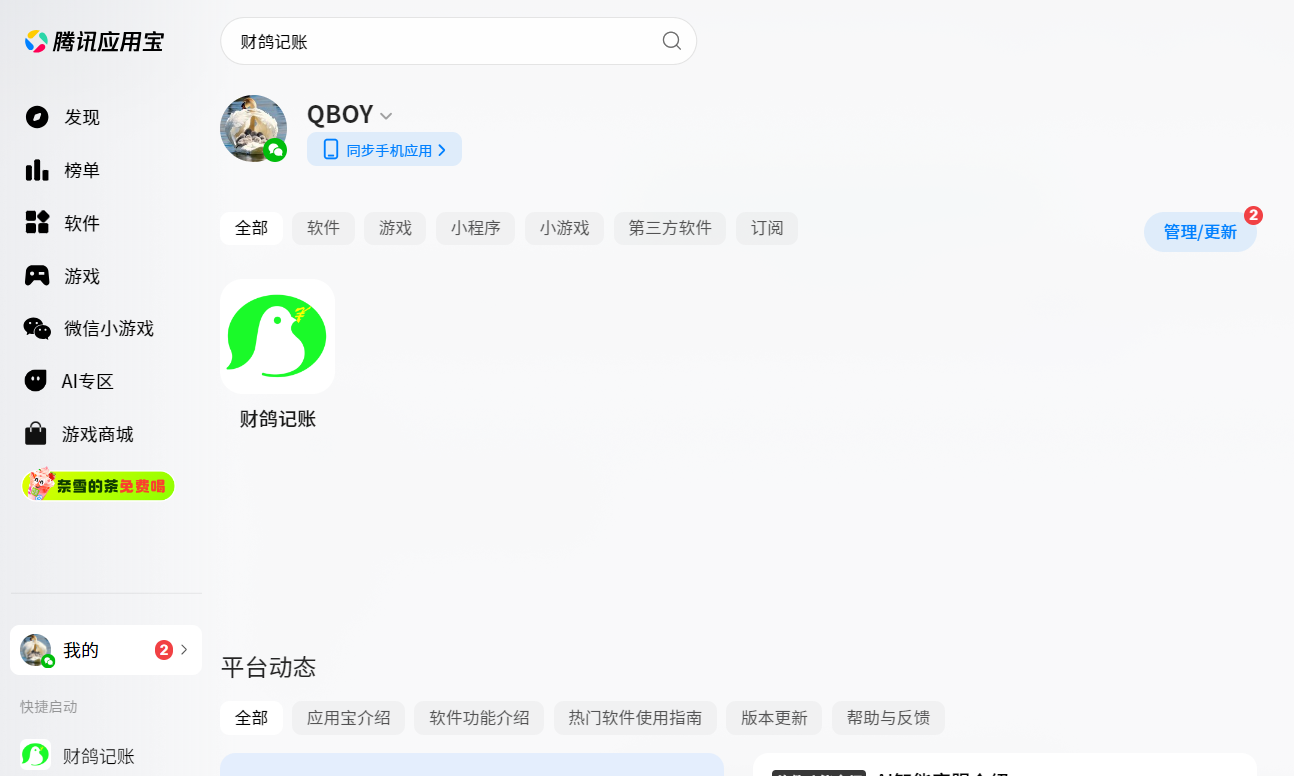Switch to the 小程序 filter tab

(475, 228)
